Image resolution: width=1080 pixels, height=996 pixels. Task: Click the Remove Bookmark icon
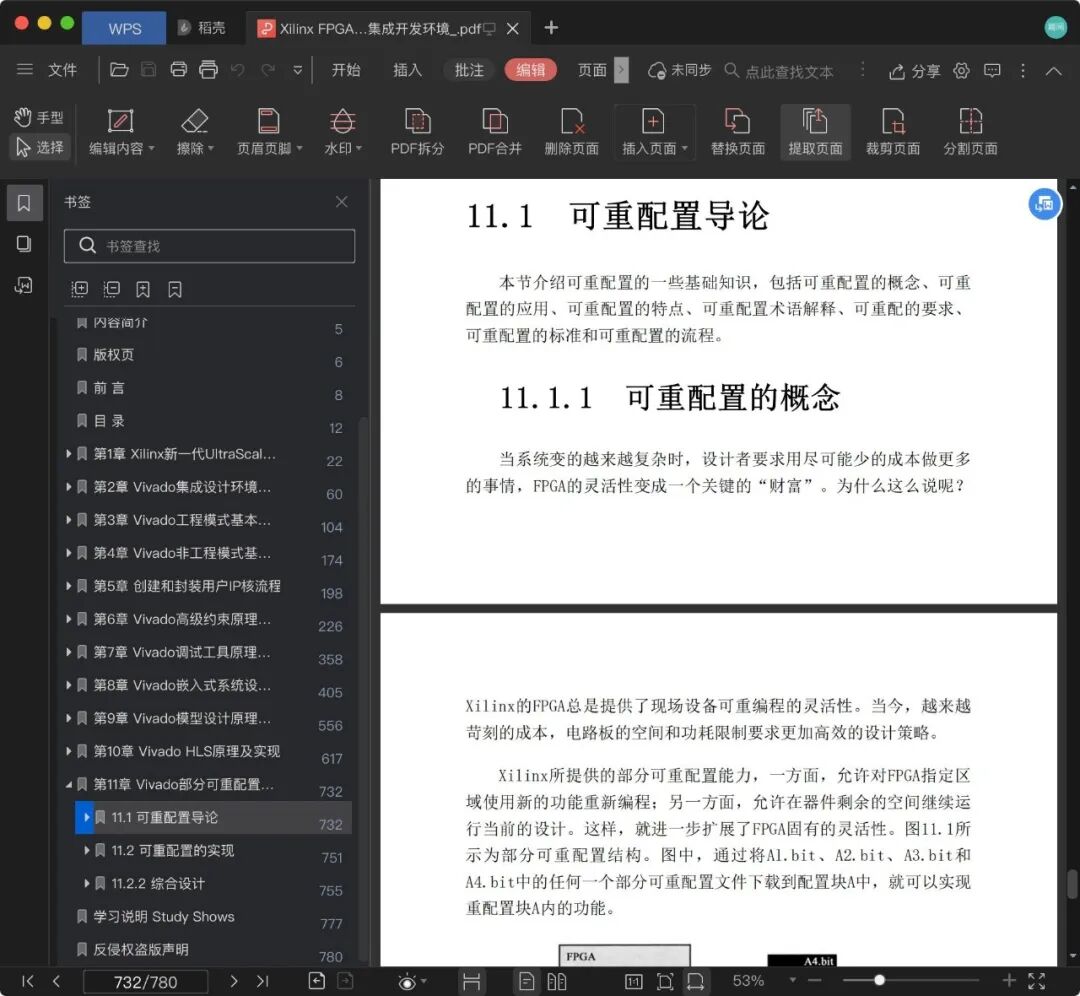pos(175,289)
